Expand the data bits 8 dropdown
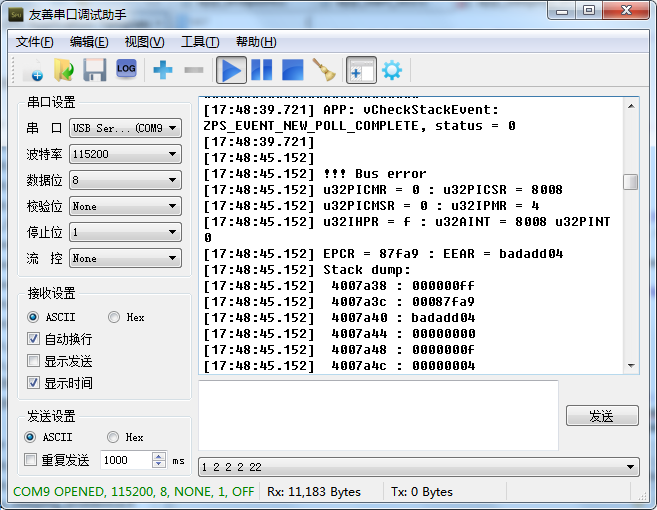This screenshot has width=657, height=510. [x=125, y=180]
